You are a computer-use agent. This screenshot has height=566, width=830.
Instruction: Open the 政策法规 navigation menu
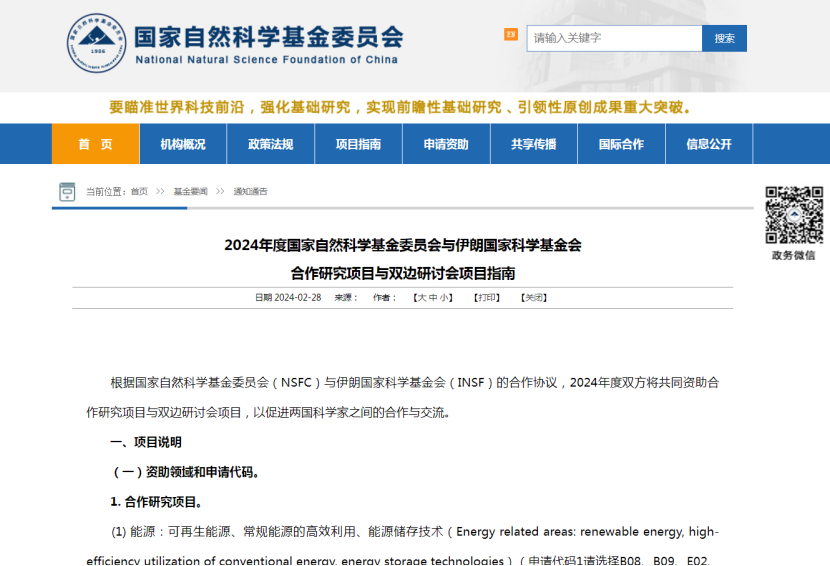pos(271,144)
